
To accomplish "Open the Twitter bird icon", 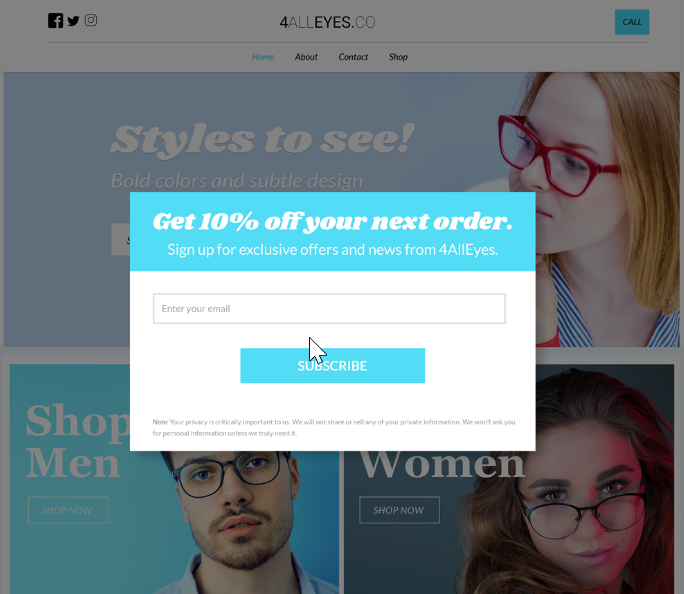I will (73, 20).
